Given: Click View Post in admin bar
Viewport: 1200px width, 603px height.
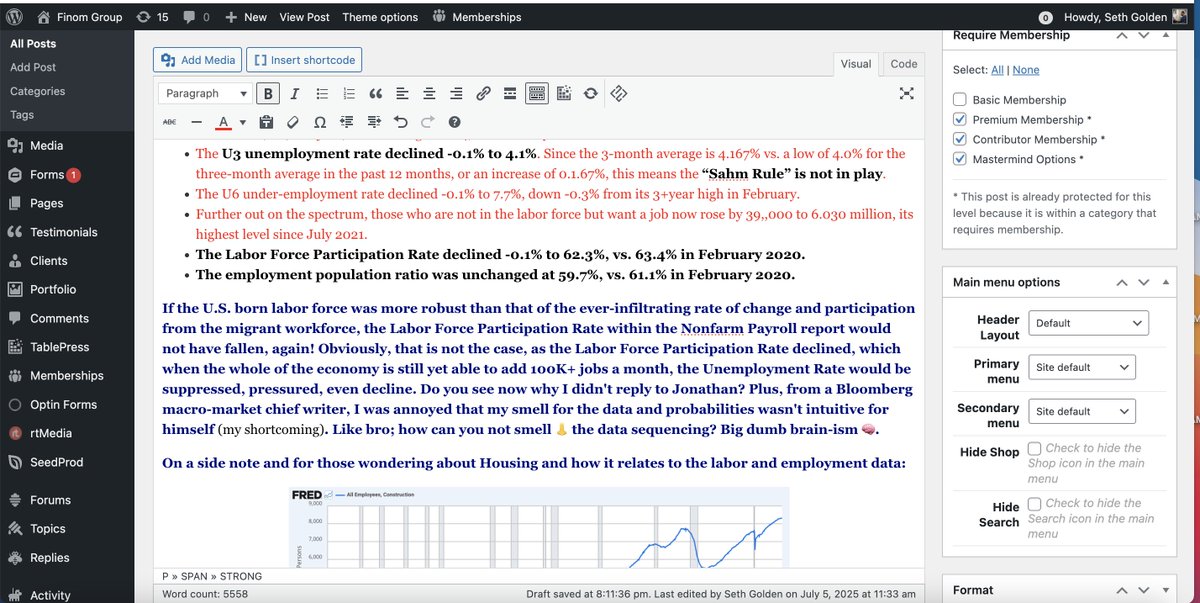Looking at the screenshot, I should point(304,17).
